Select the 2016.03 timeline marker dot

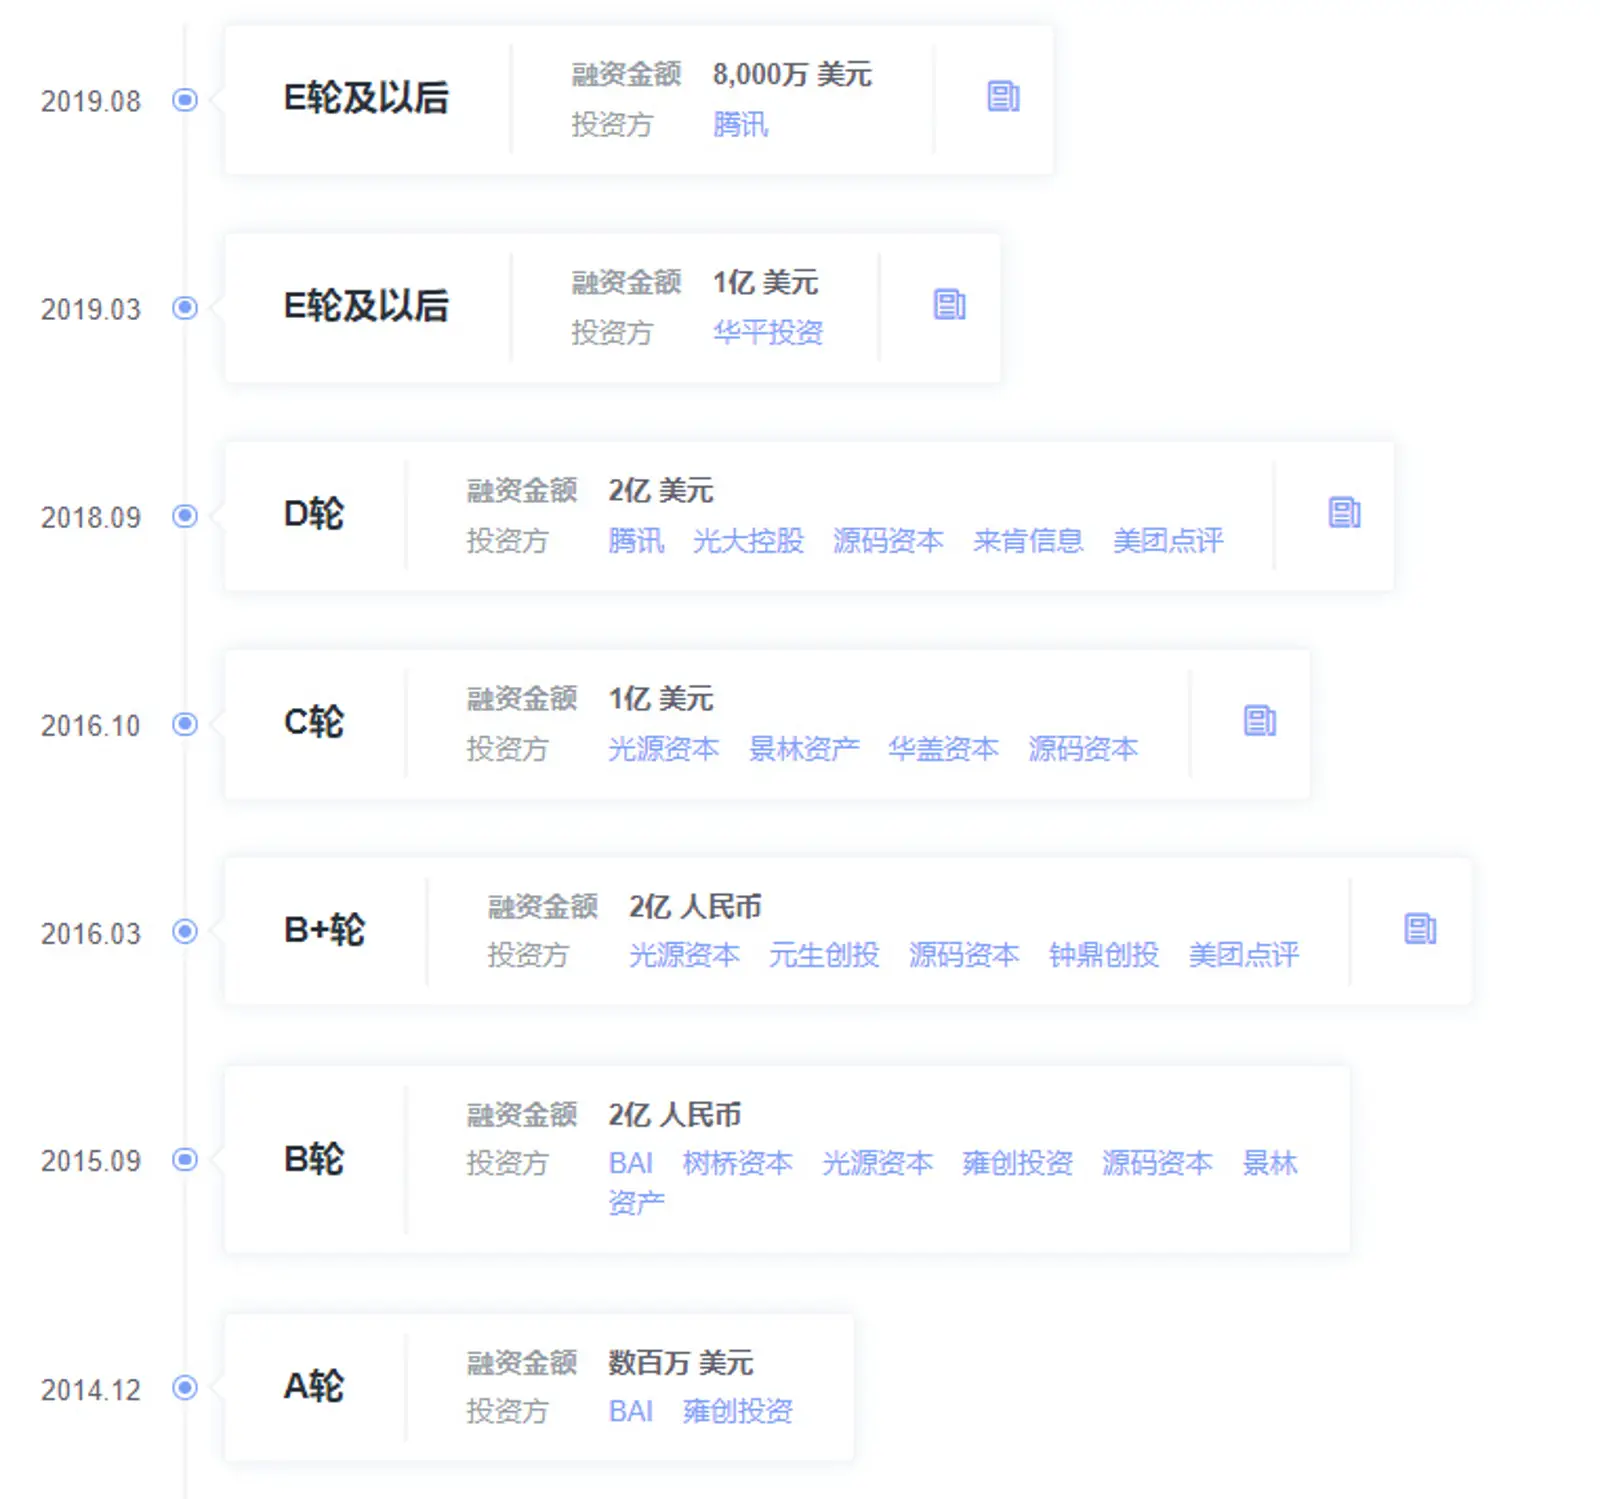[185, 932]
